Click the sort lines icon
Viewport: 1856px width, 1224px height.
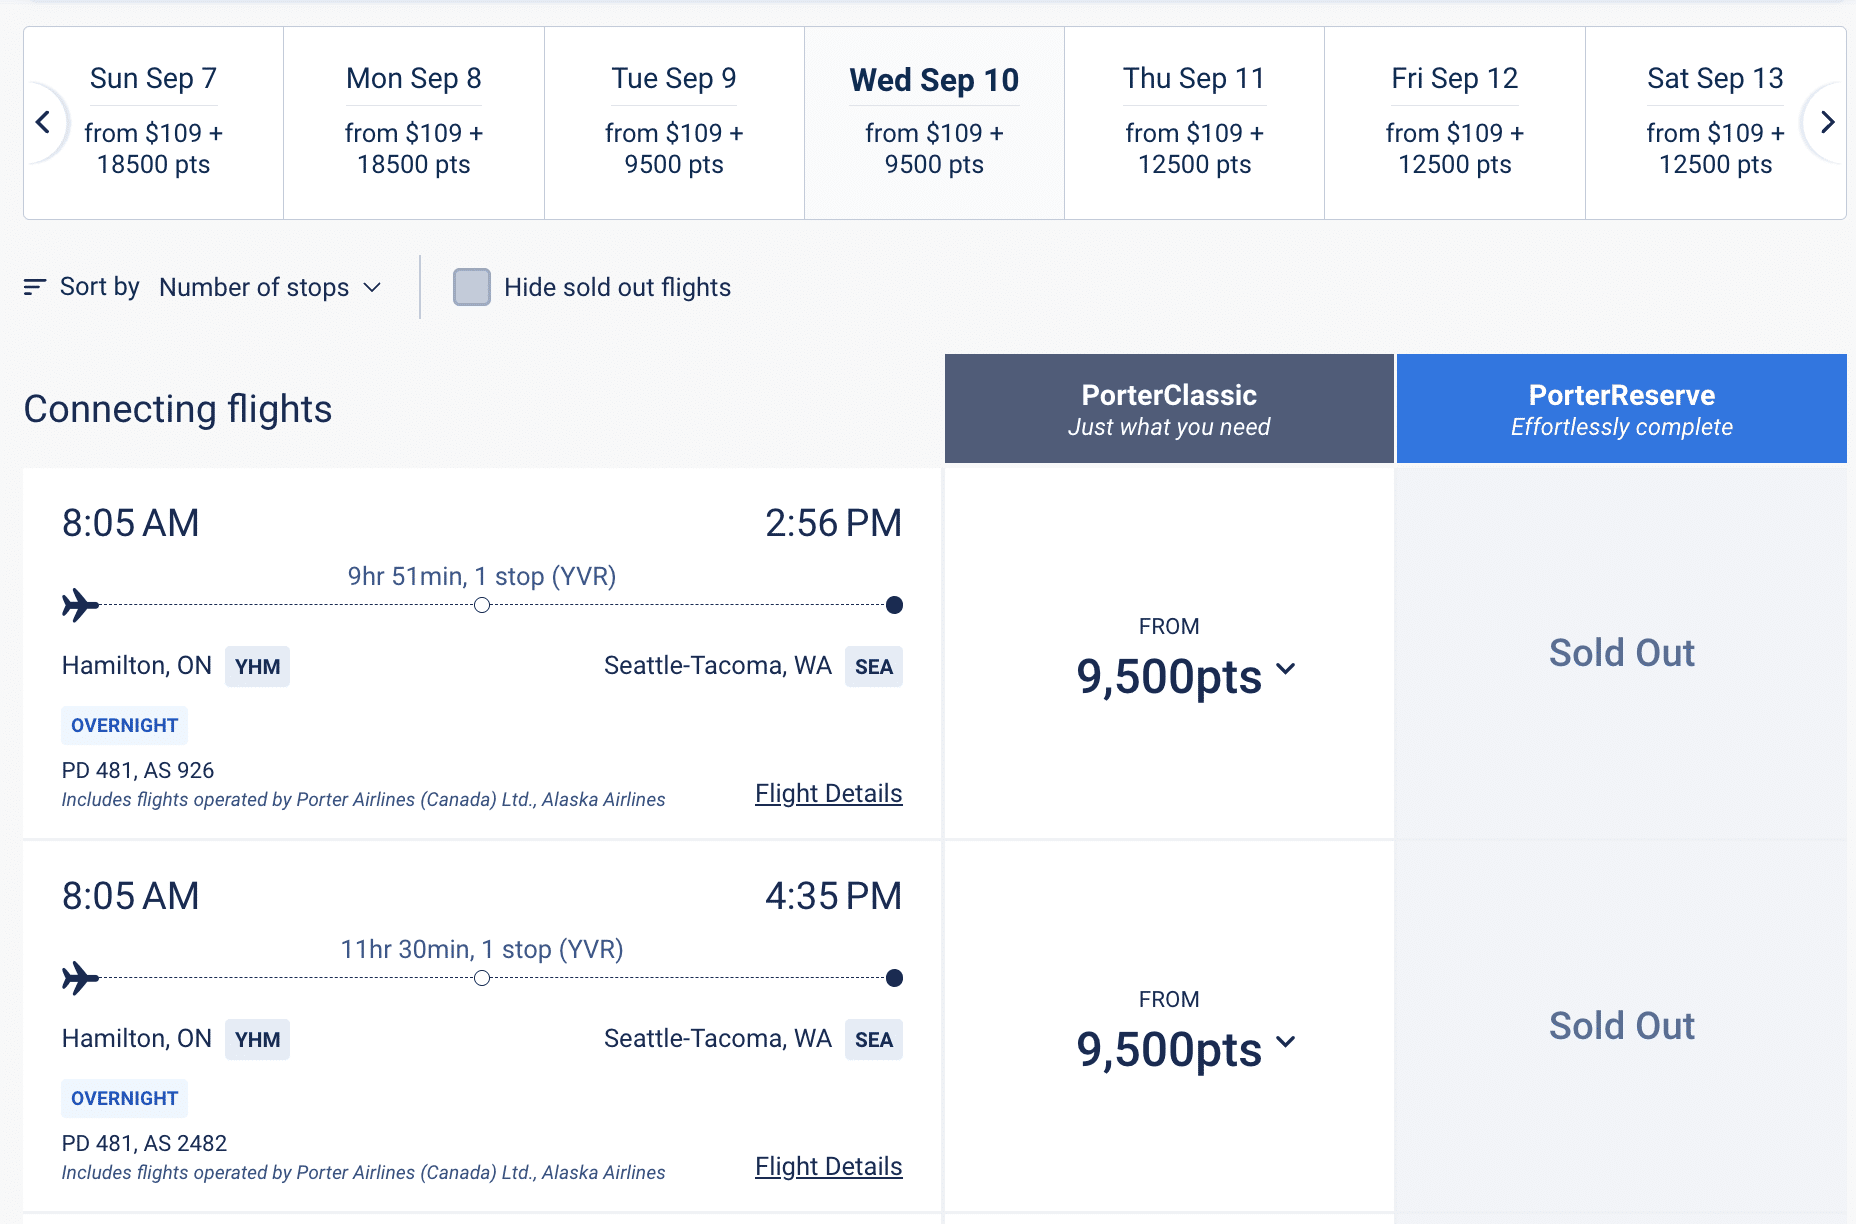click(x=35, y=288)
